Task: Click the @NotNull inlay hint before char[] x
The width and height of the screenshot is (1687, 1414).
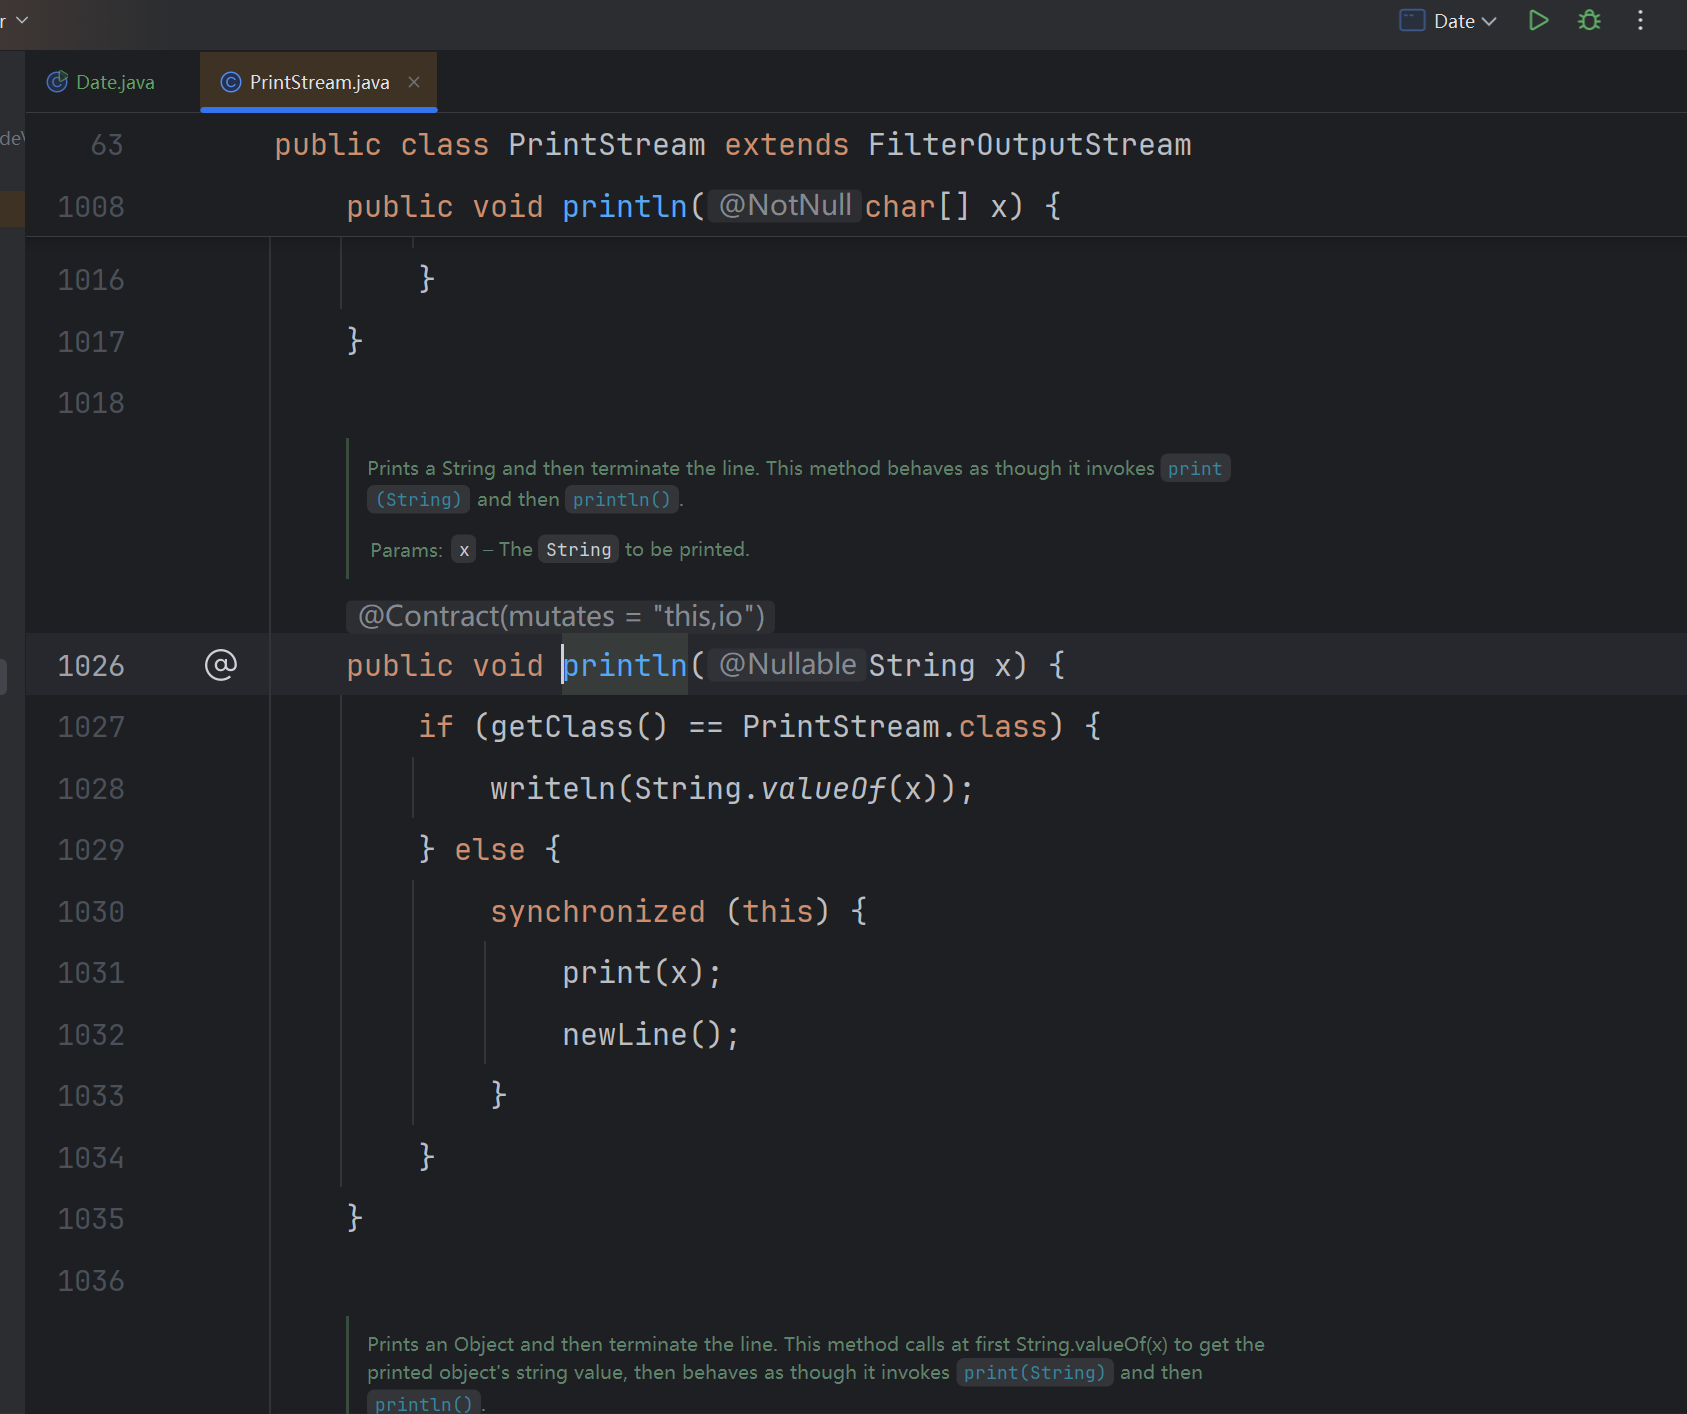Action: pos(785,205)
